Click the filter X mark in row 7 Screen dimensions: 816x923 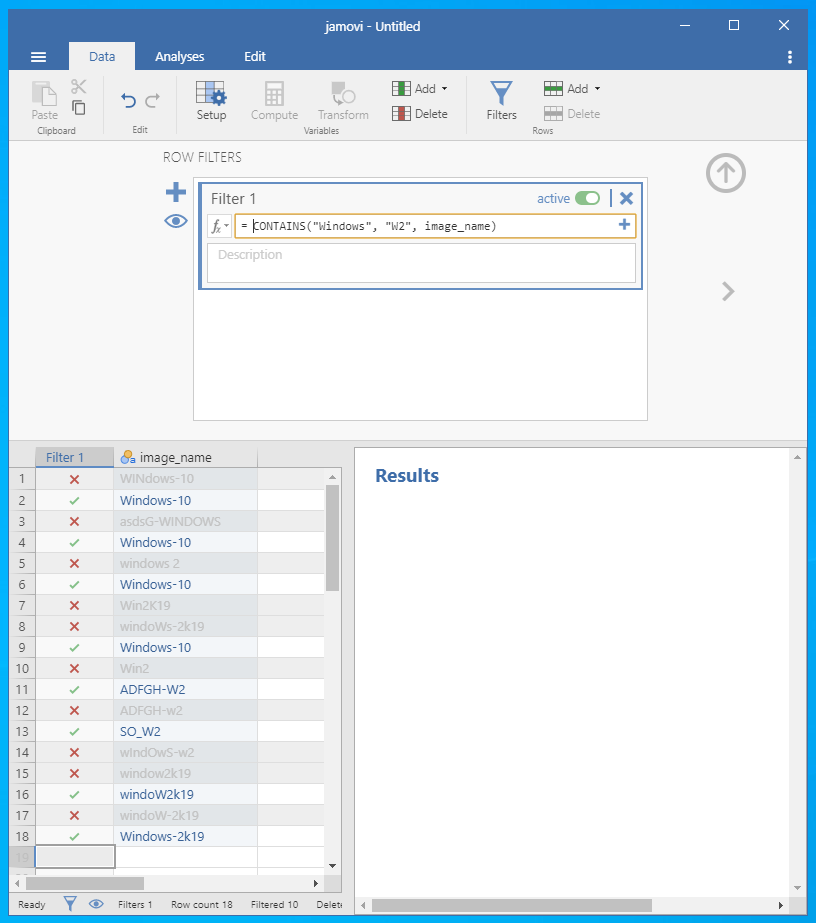coord(74,605)
